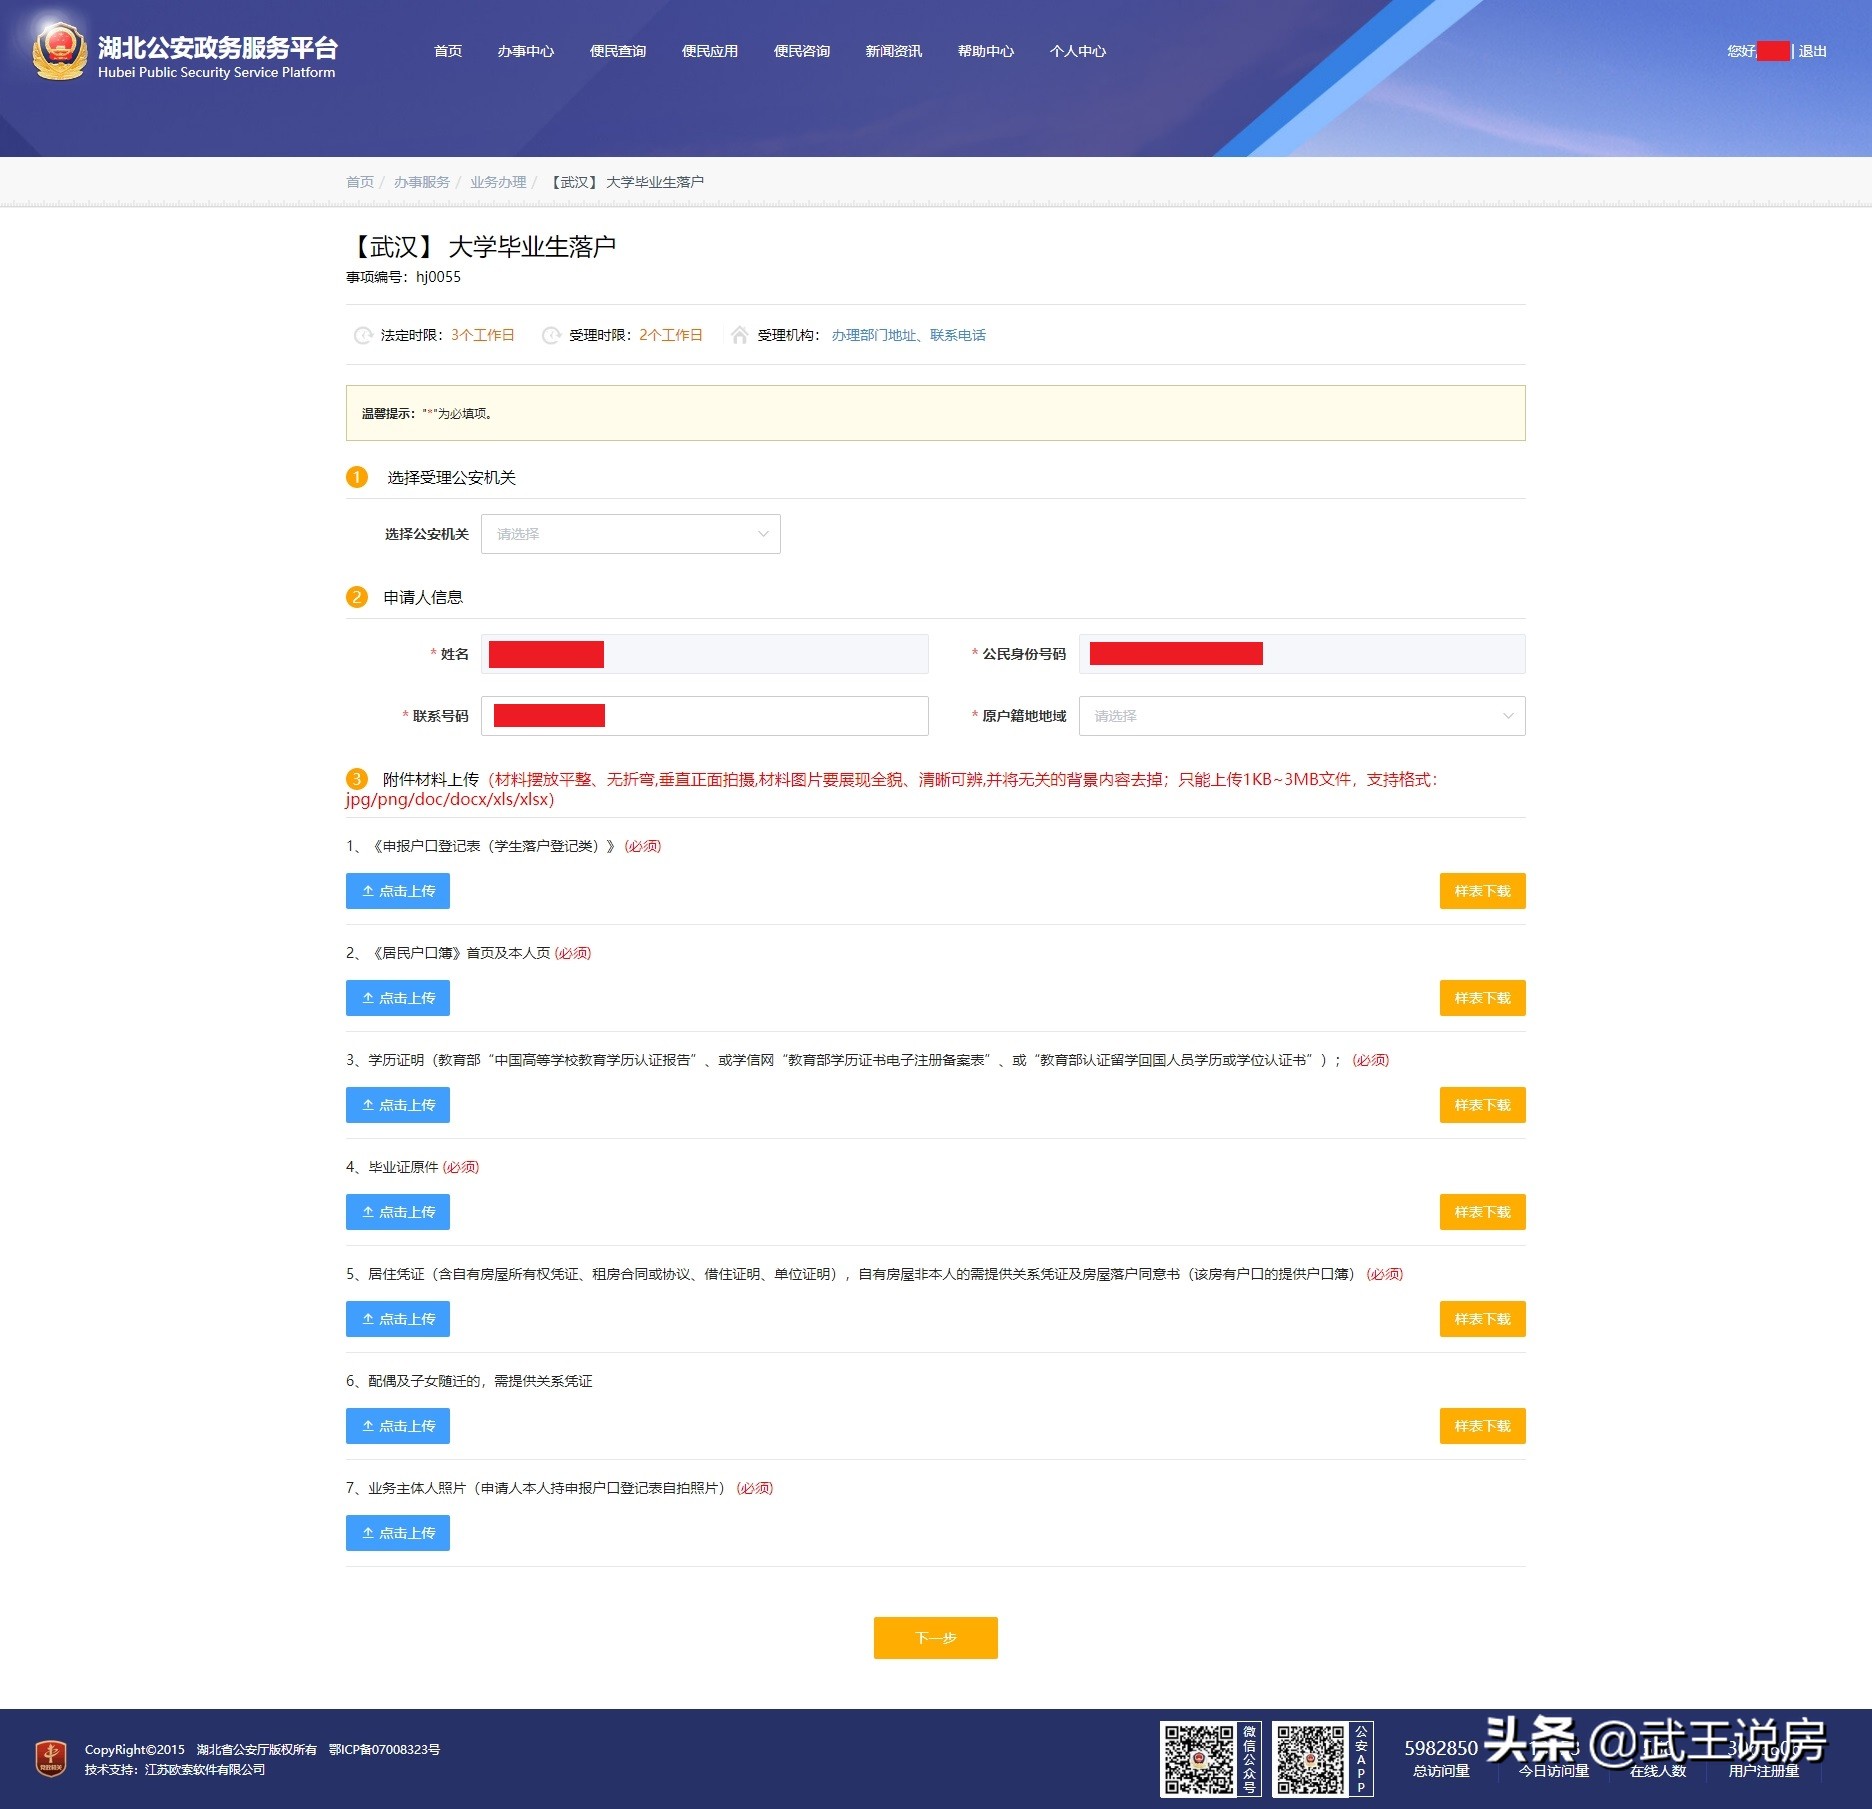The width and height of the screenshot is (1872, 1809).
Task: Open the 帮助中心 navigation item
Action: [986, 51]
